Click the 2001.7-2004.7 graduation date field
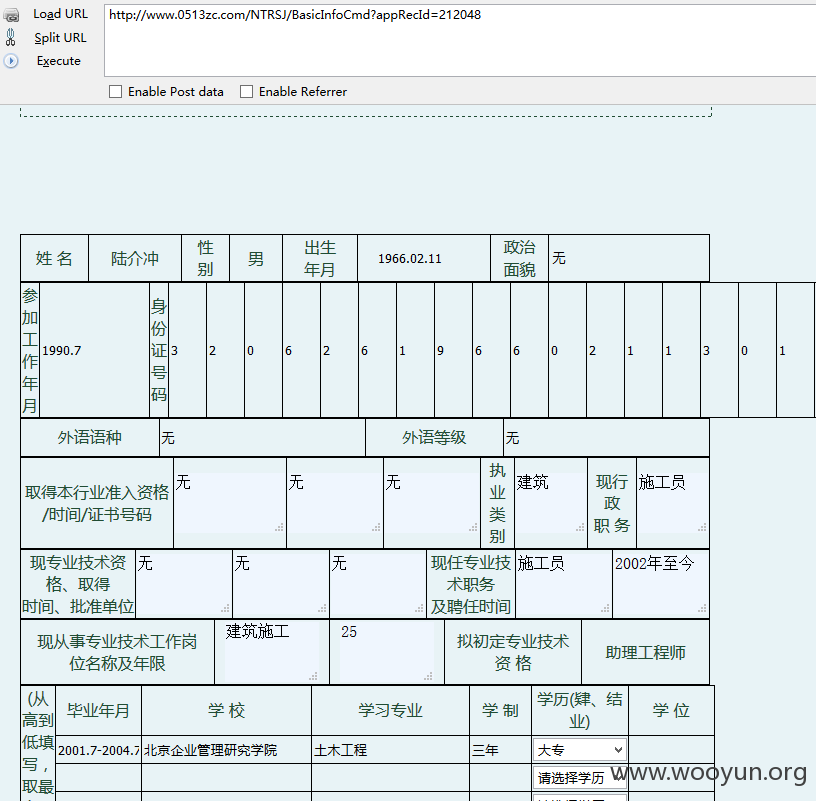 pos(98,750)
